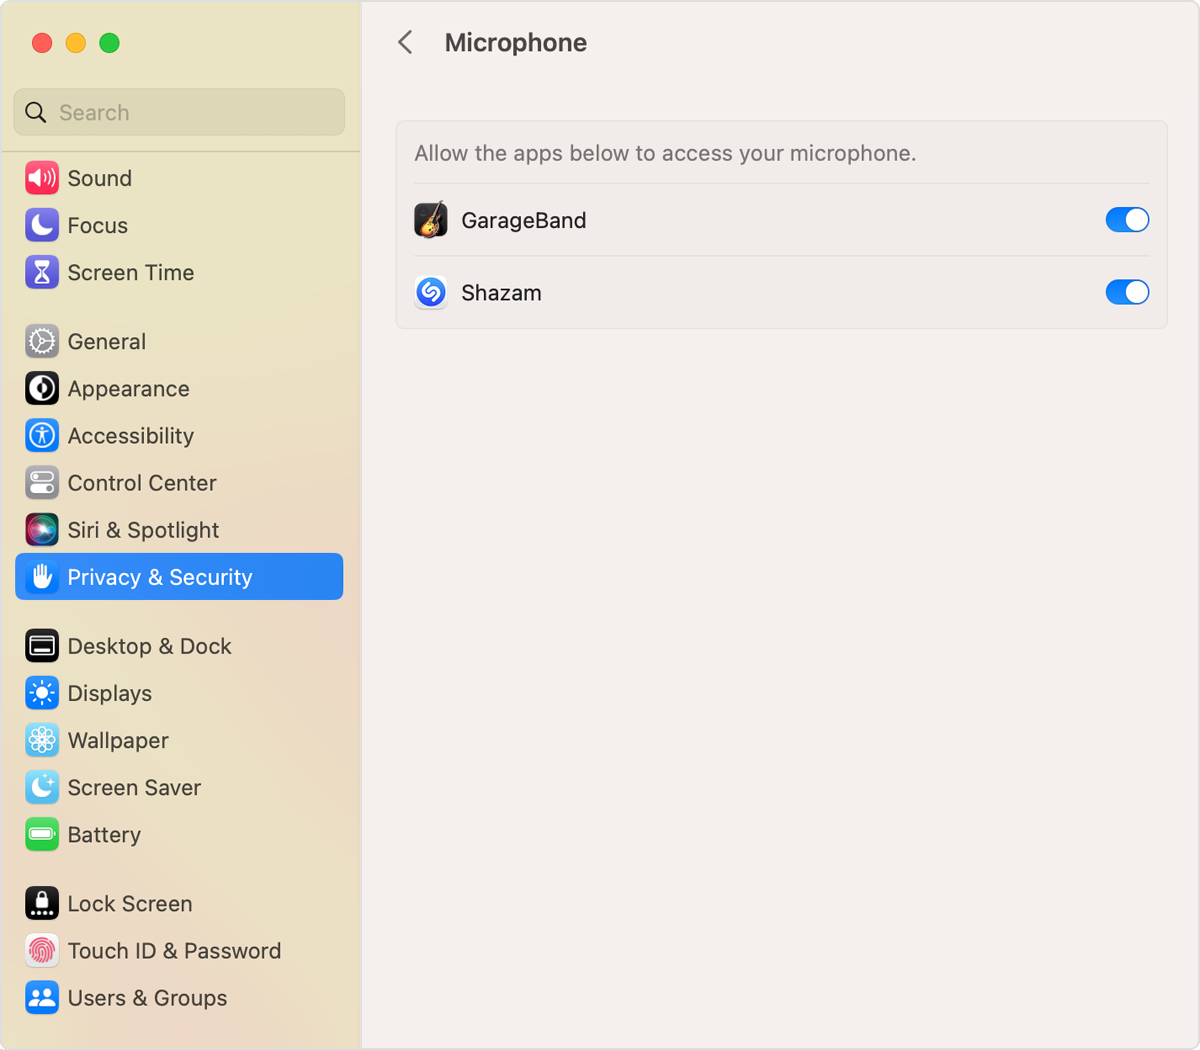Click the green full-screen window button
This screenshot has width=1200, height=1050.
pos(110,43)
